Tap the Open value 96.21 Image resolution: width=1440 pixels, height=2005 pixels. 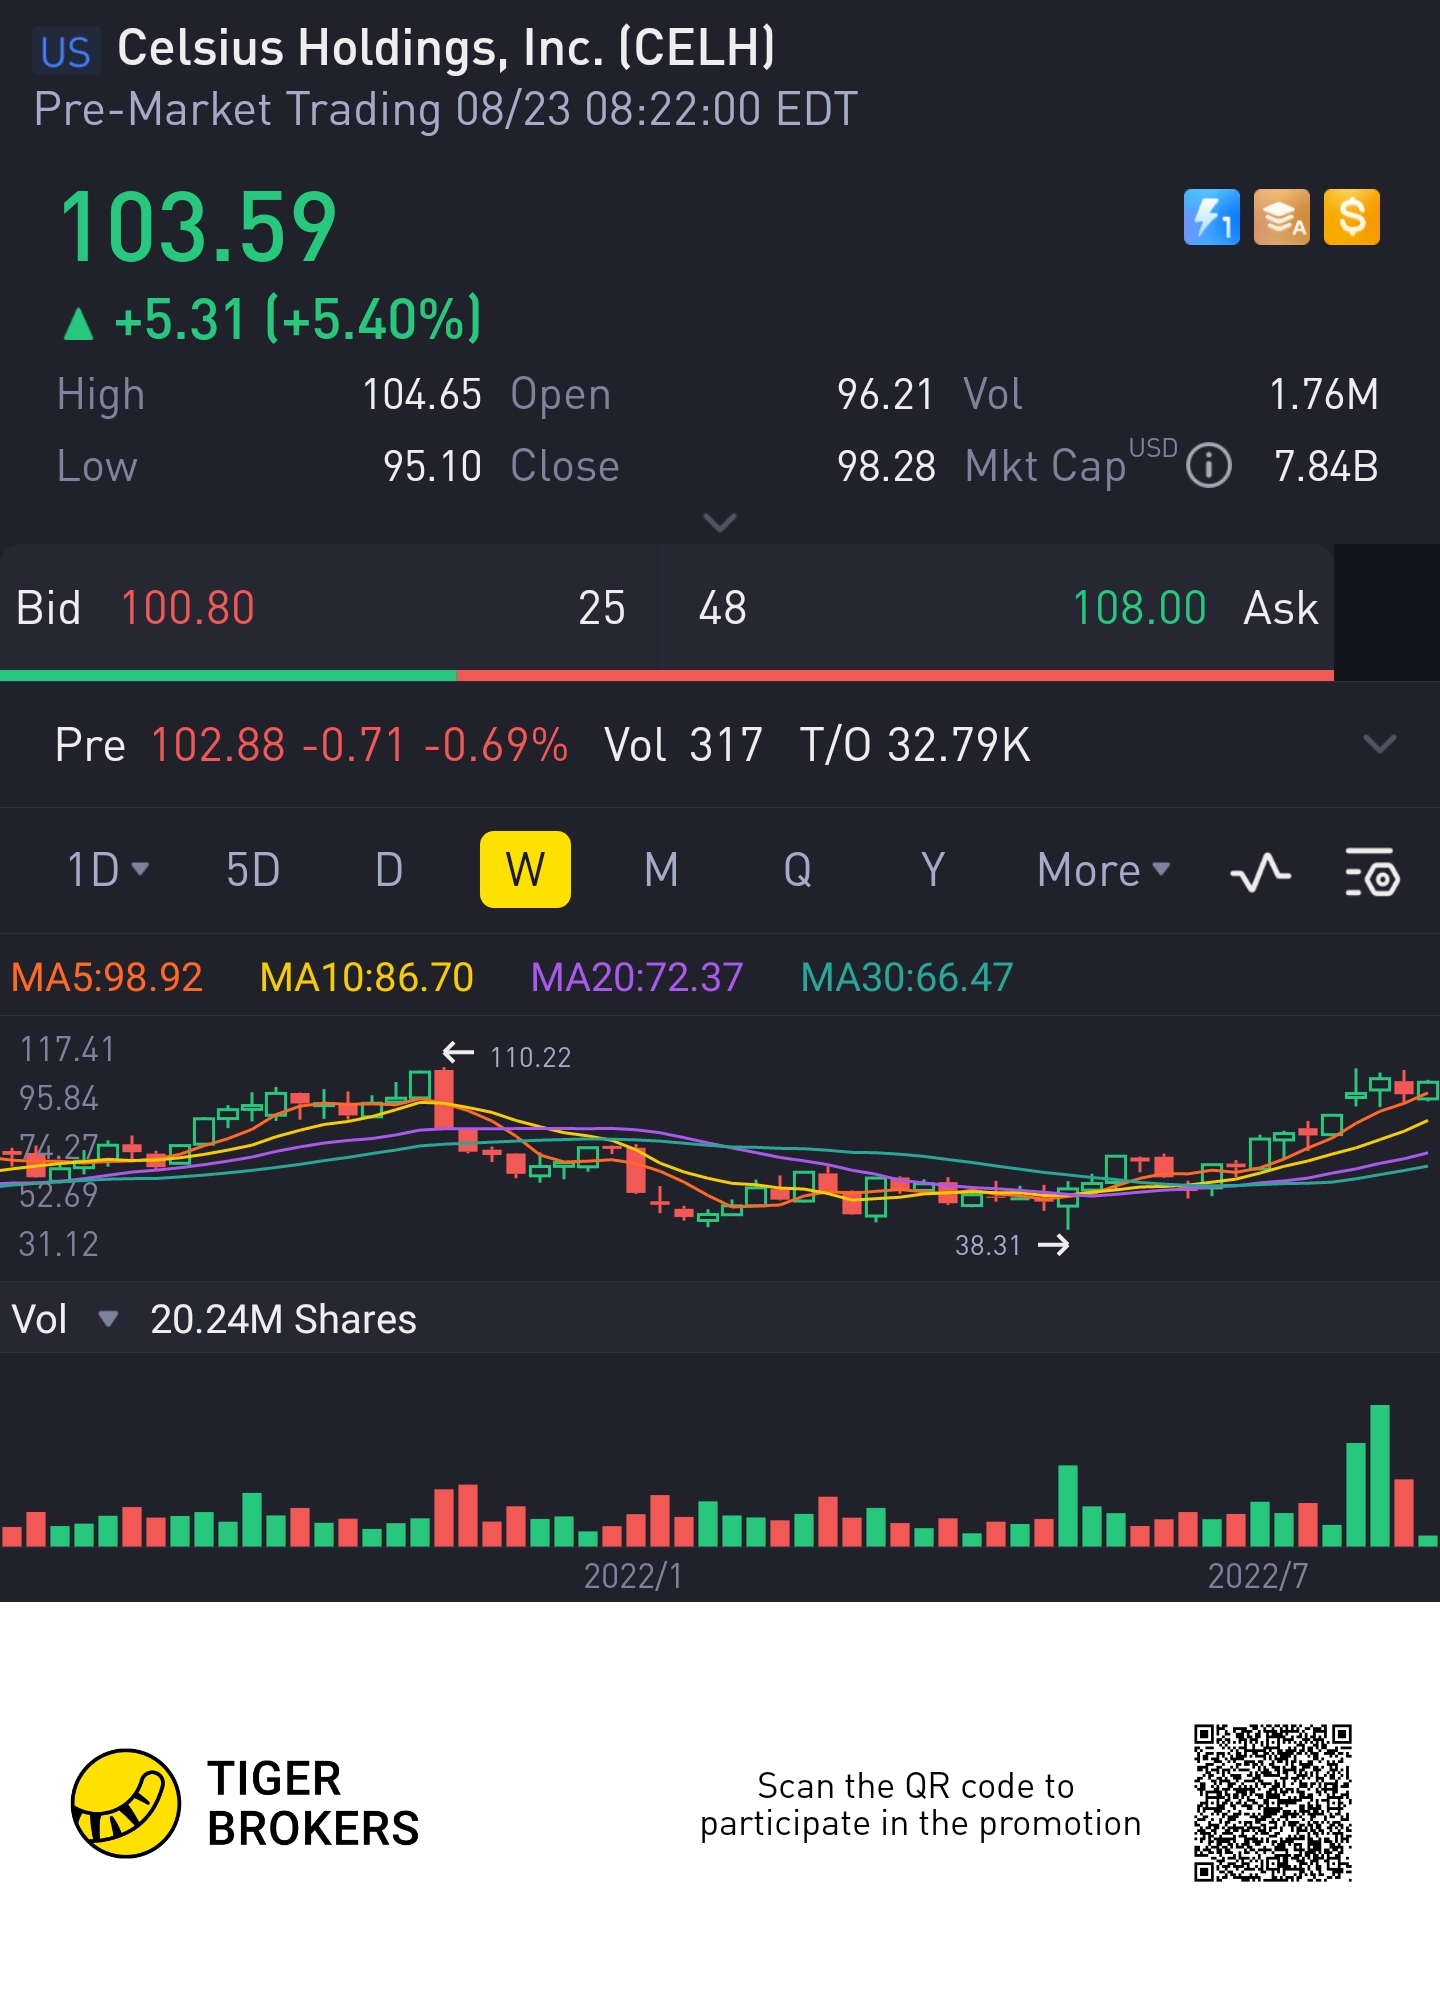885,395
